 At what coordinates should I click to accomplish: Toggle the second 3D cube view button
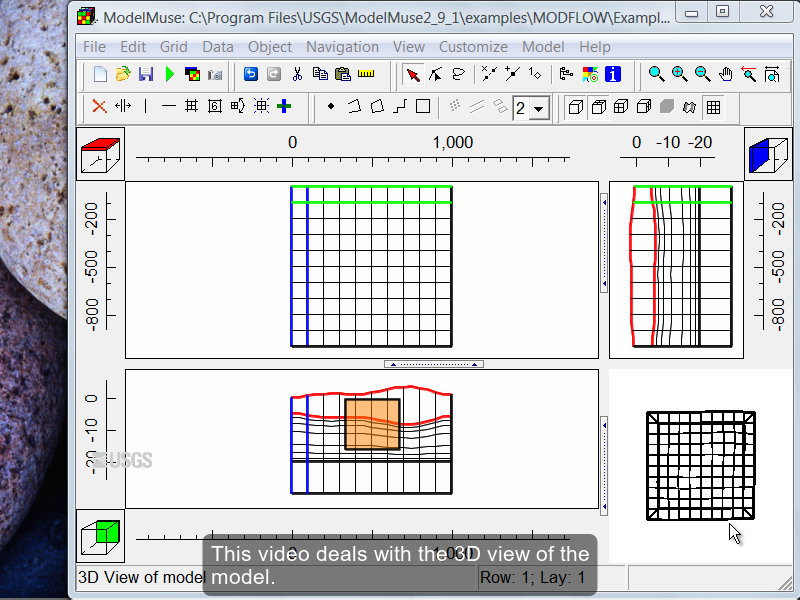pyautogui.click(x=598, y=107)
